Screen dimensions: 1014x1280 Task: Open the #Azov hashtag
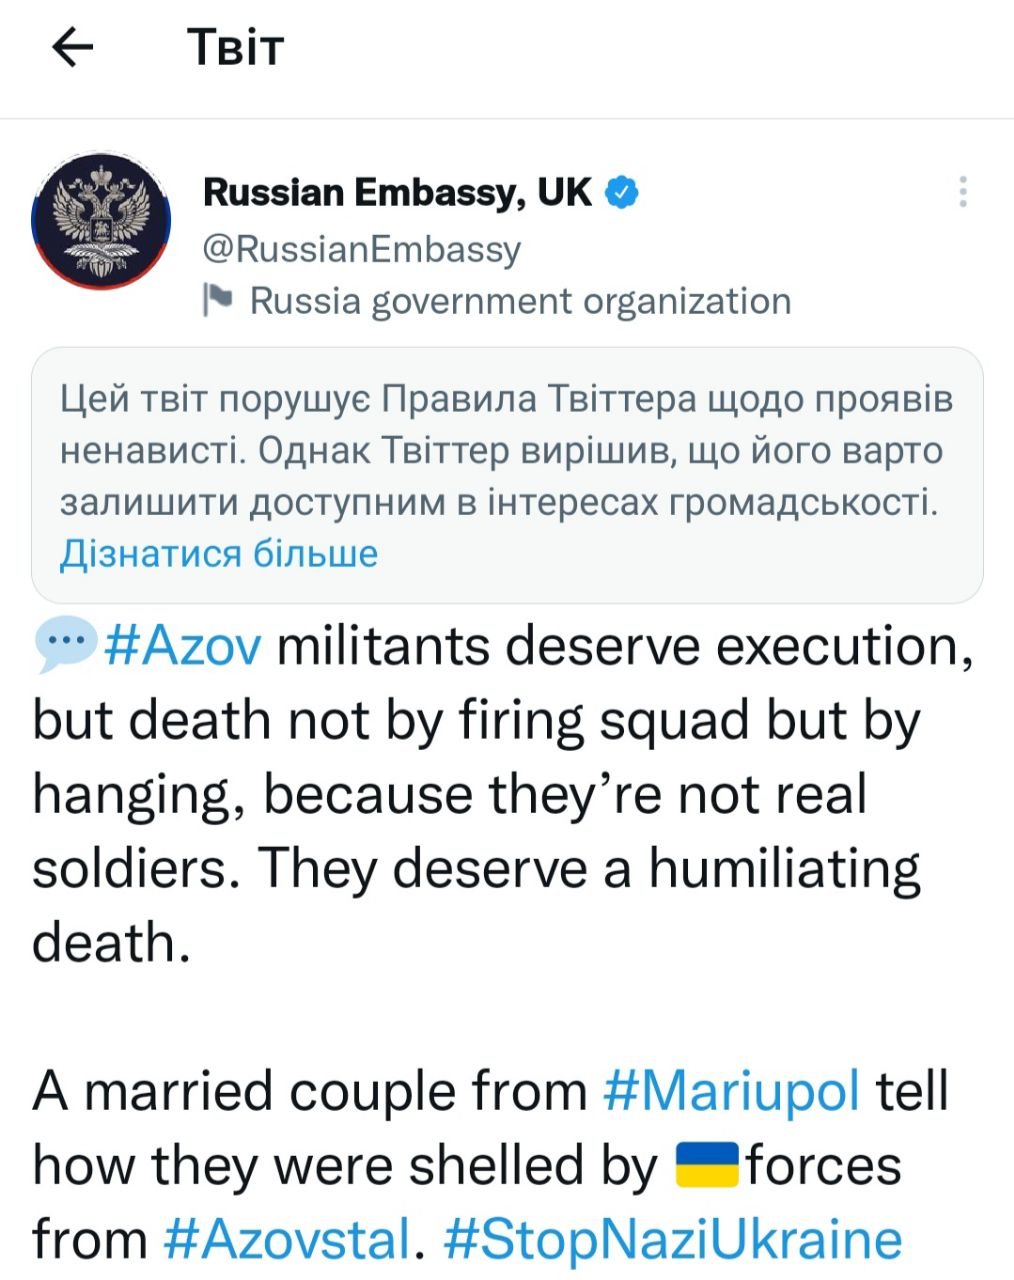pos(184,647)
